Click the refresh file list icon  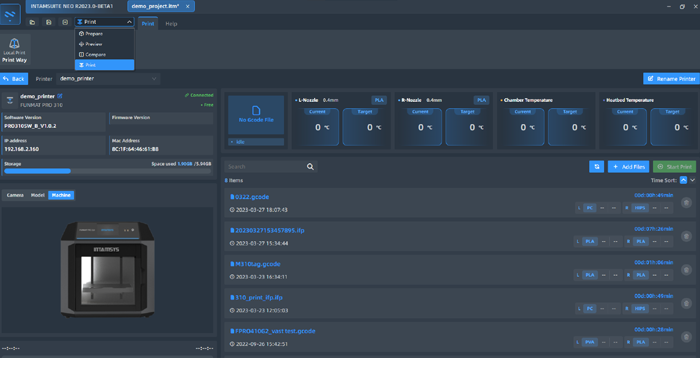(x=596, y=167)
